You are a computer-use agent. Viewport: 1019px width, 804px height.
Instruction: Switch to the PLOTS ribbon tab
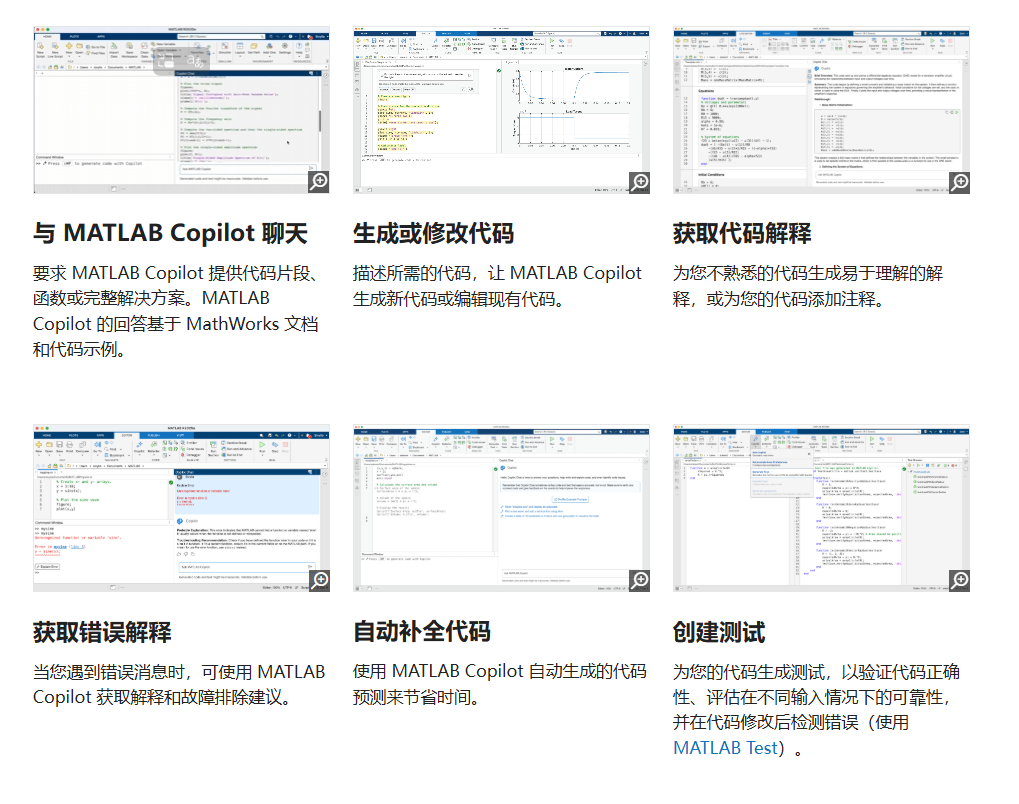74,36
